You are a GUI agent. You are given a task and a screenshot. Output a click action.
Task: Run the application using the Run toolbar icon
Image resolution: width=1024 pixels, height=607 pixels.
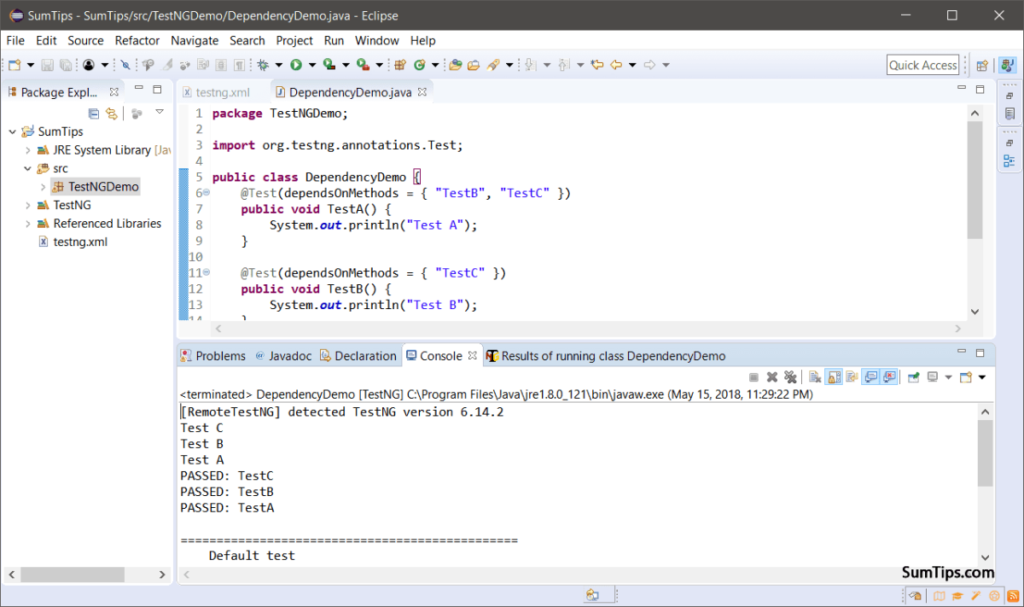tap(296, 64)
